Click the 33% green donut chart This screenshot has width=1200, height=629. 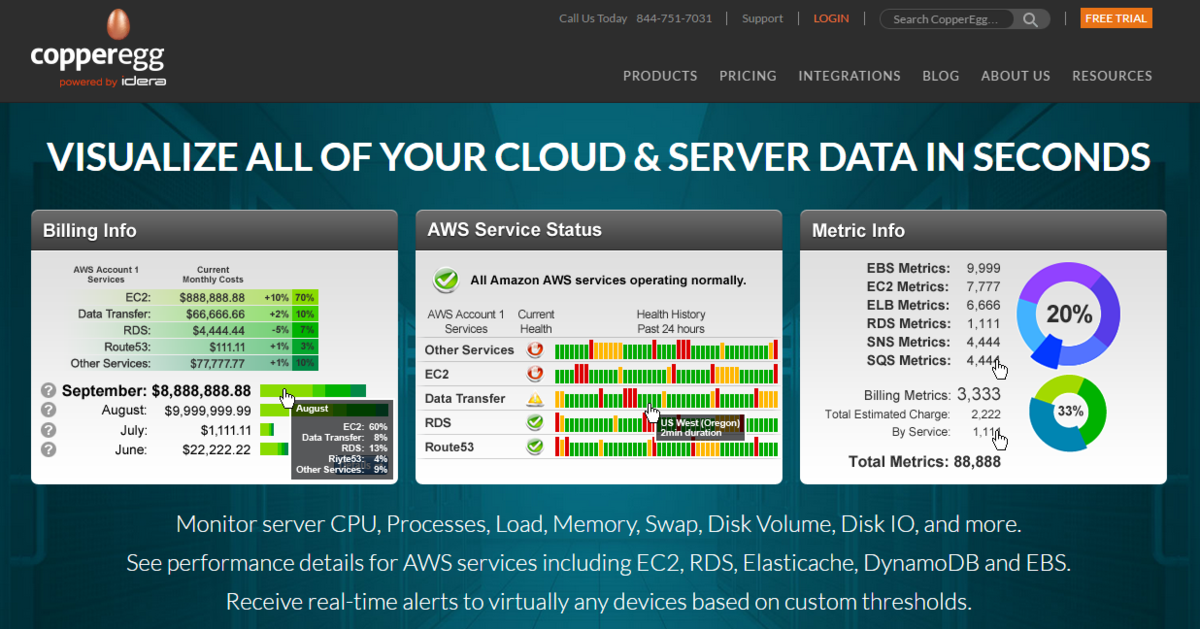(x=1069, y=412)
